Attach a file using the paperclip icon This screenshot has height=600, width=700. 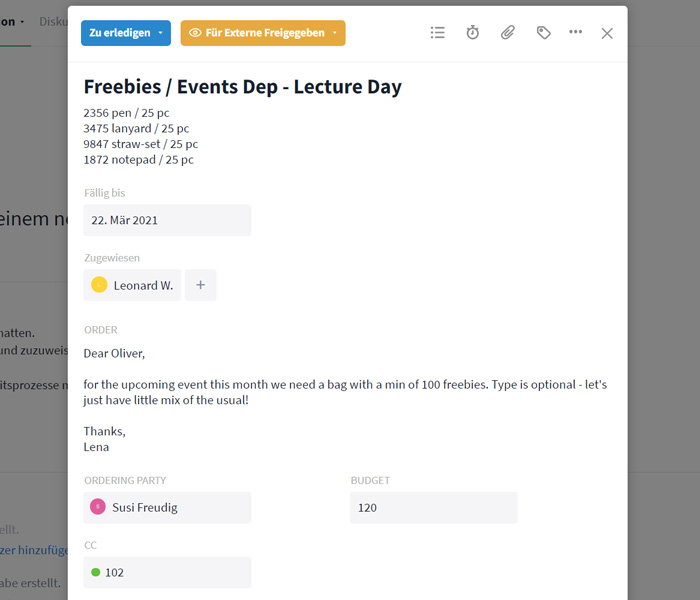pyautogui.click(x=508, y=33)
